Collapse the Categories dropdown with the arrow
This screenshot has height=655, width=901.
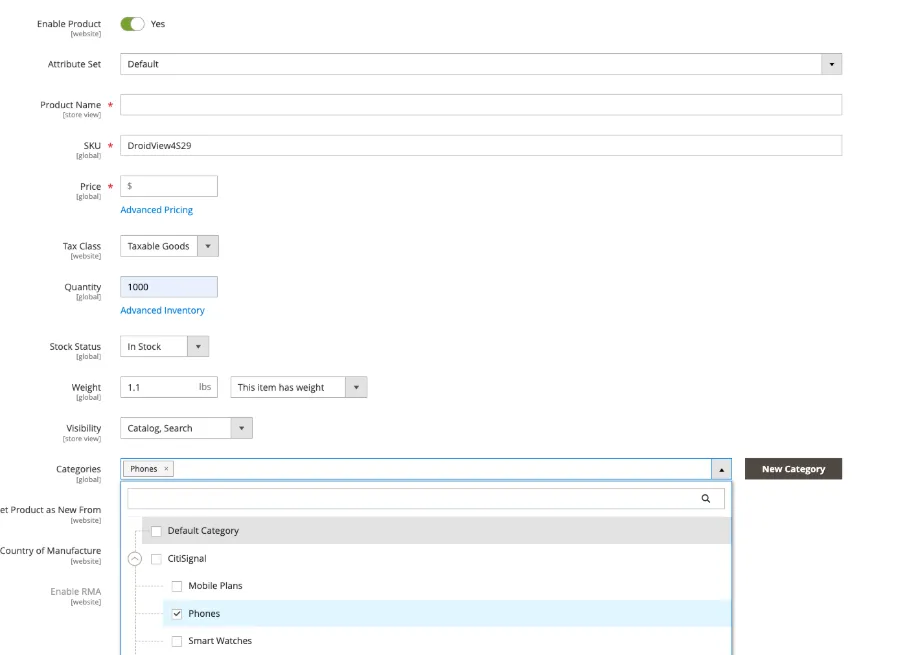click(721, 469)
